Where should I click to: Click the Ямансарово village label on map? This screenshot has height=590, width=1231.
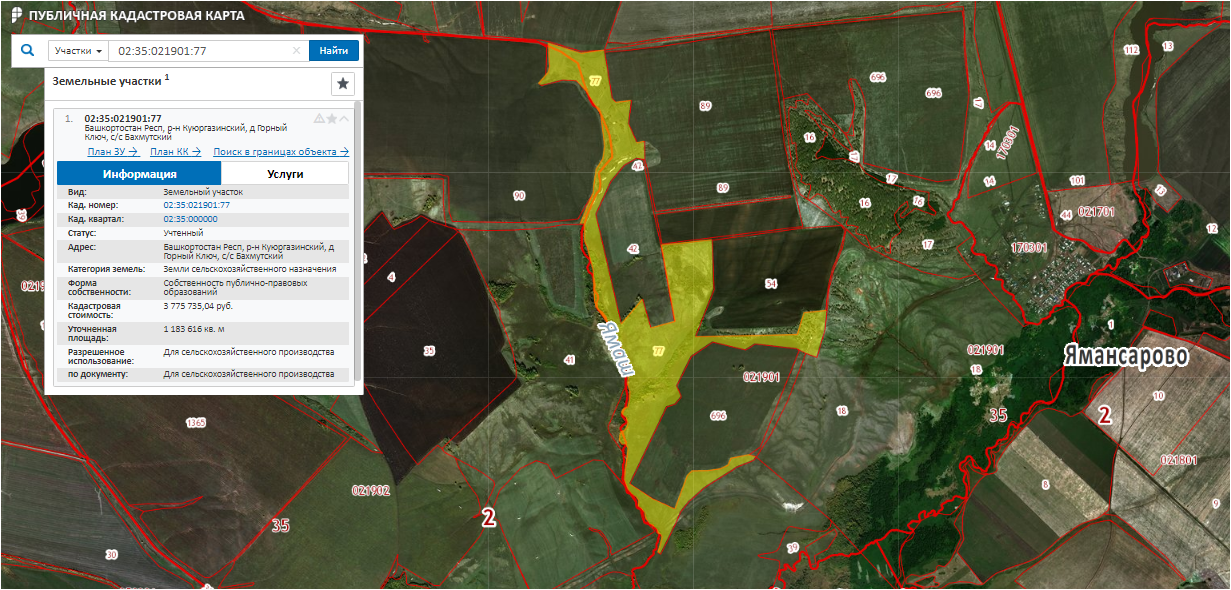[1124, 357]
